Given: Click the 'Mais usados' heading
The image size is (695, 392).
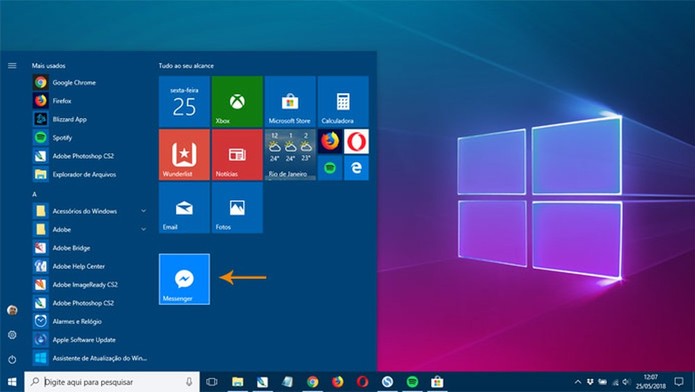Looking at the screenshot, I should click(x=48, y=66).
